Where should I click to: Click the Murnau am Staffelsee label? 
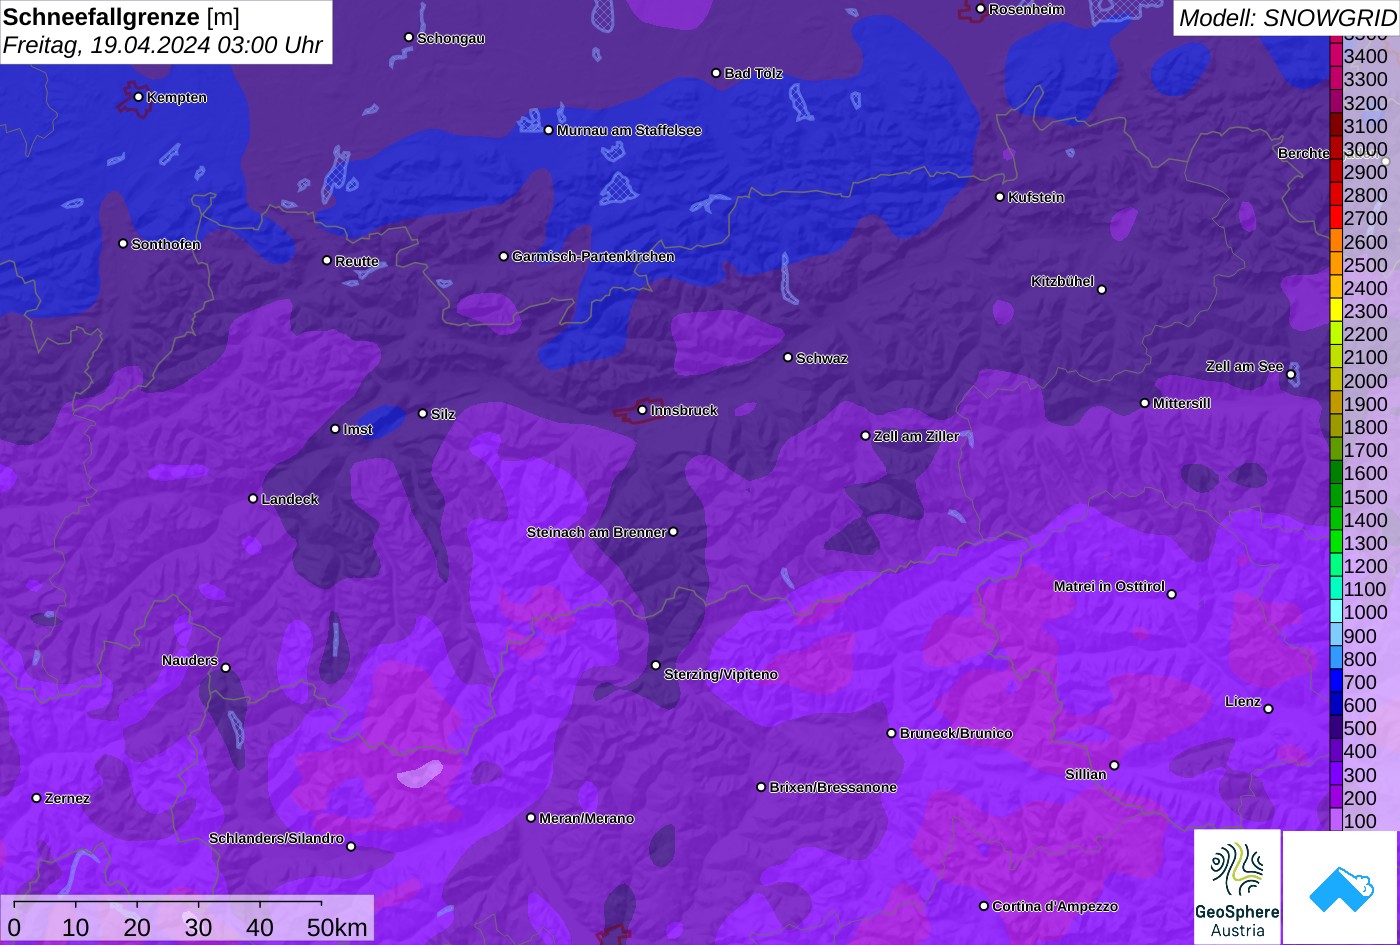click(629, 130)
